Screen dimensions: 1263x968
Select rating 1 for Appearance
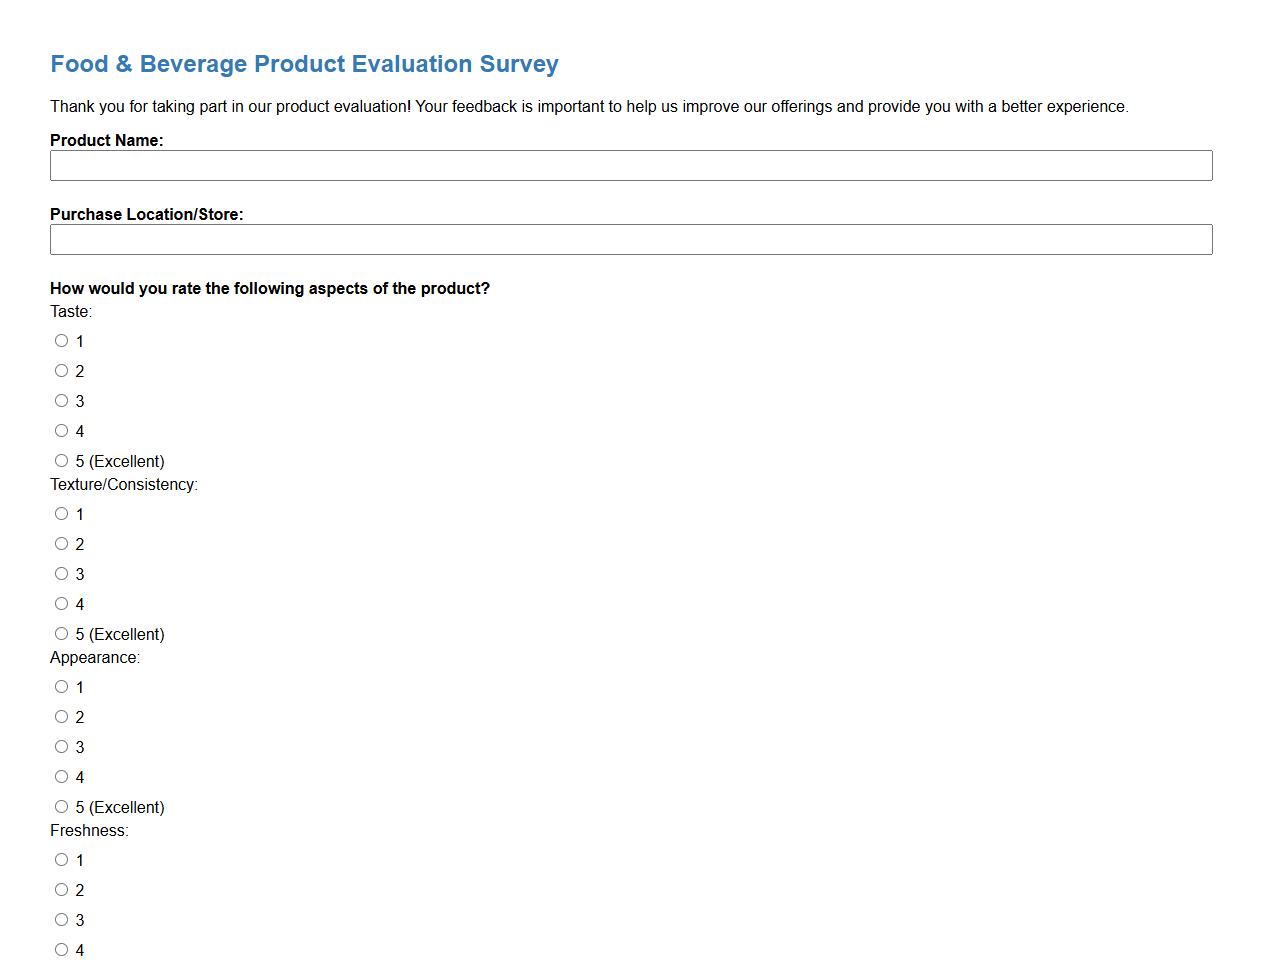[x=61, y=686]
